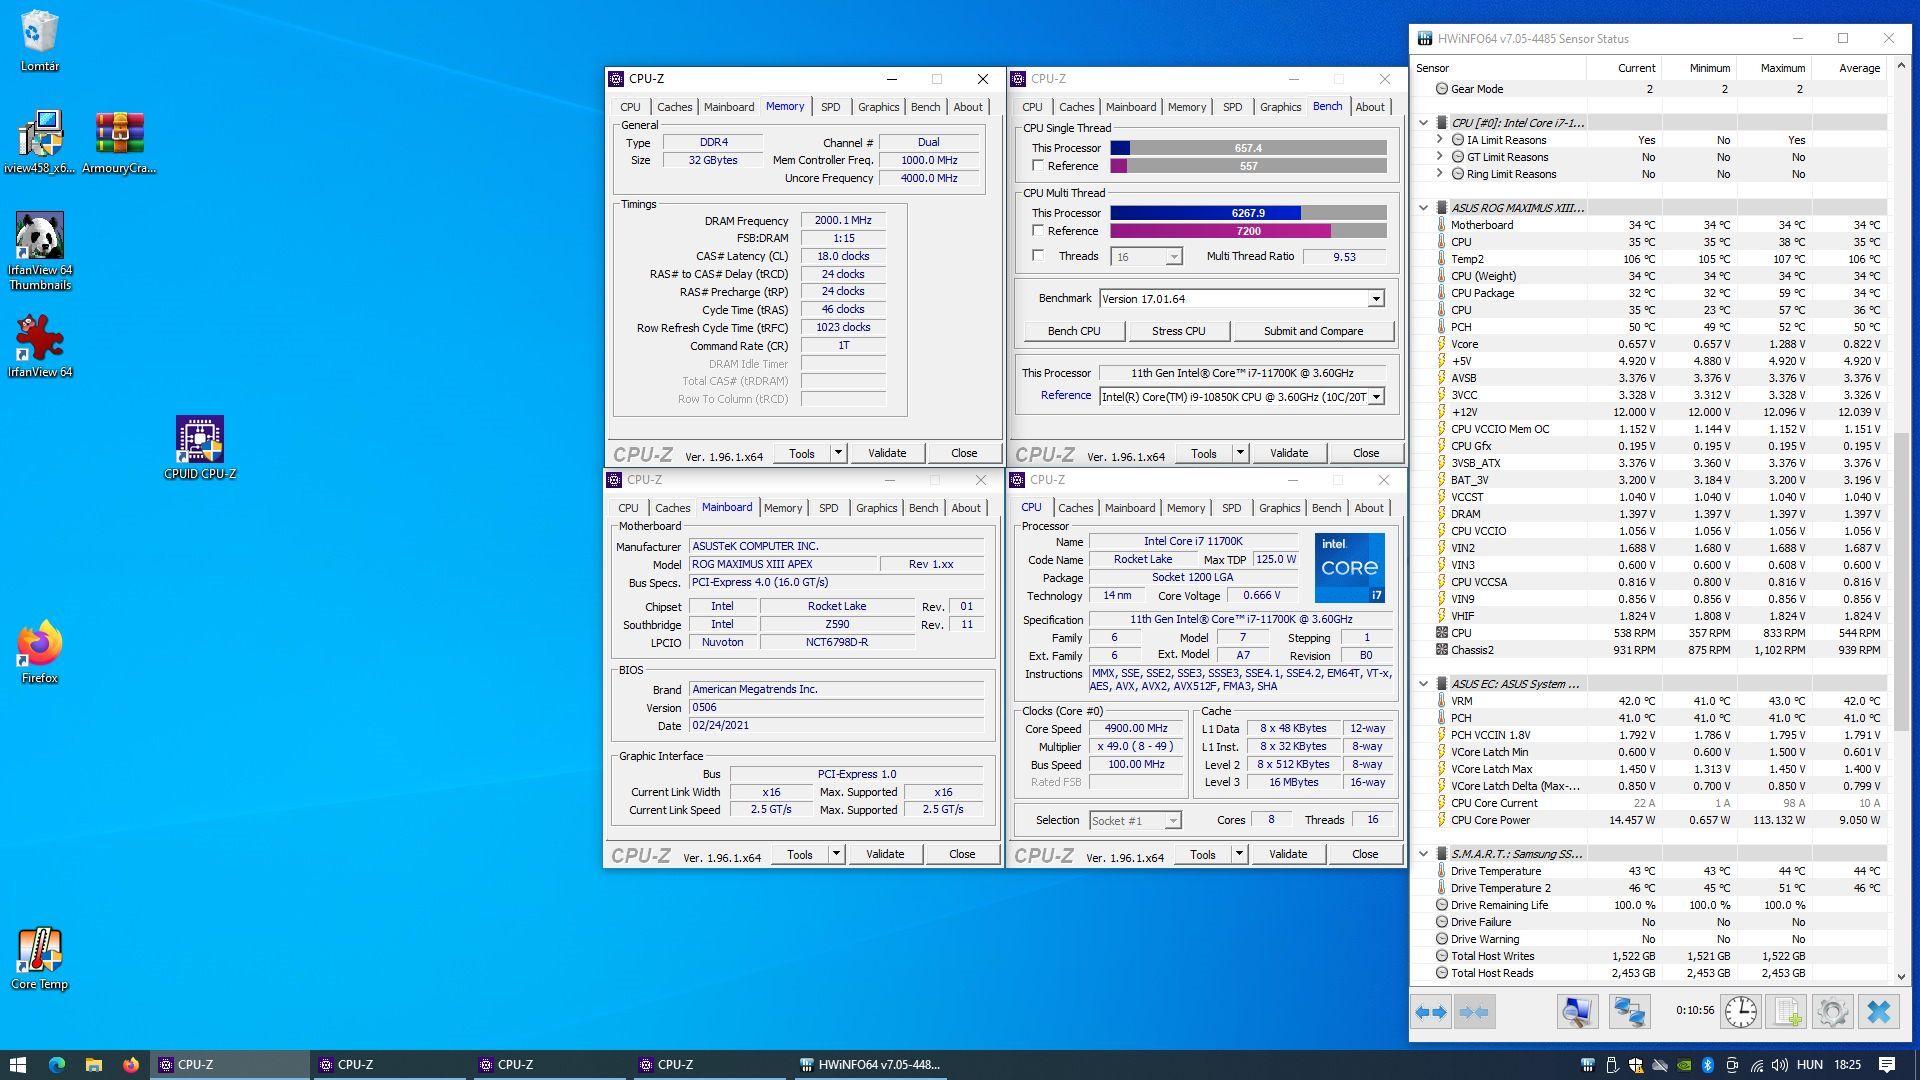1920x1080 pixels.
Task: Open the Reference processor dropdown
Action: click(1376, 397)
